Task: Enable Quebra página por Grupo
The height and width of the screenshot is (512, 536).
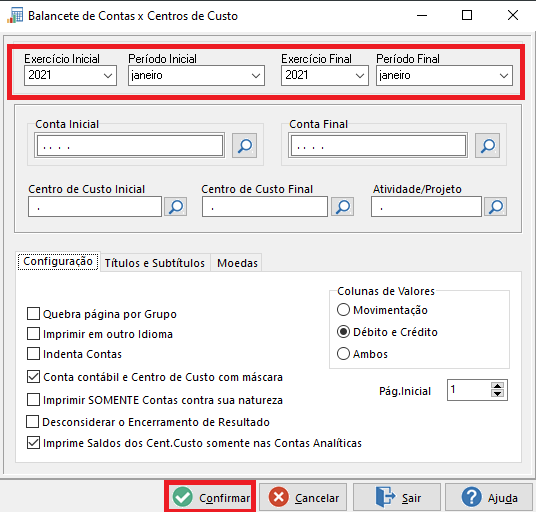Action: pyautogui.click(x=33, y=313)
